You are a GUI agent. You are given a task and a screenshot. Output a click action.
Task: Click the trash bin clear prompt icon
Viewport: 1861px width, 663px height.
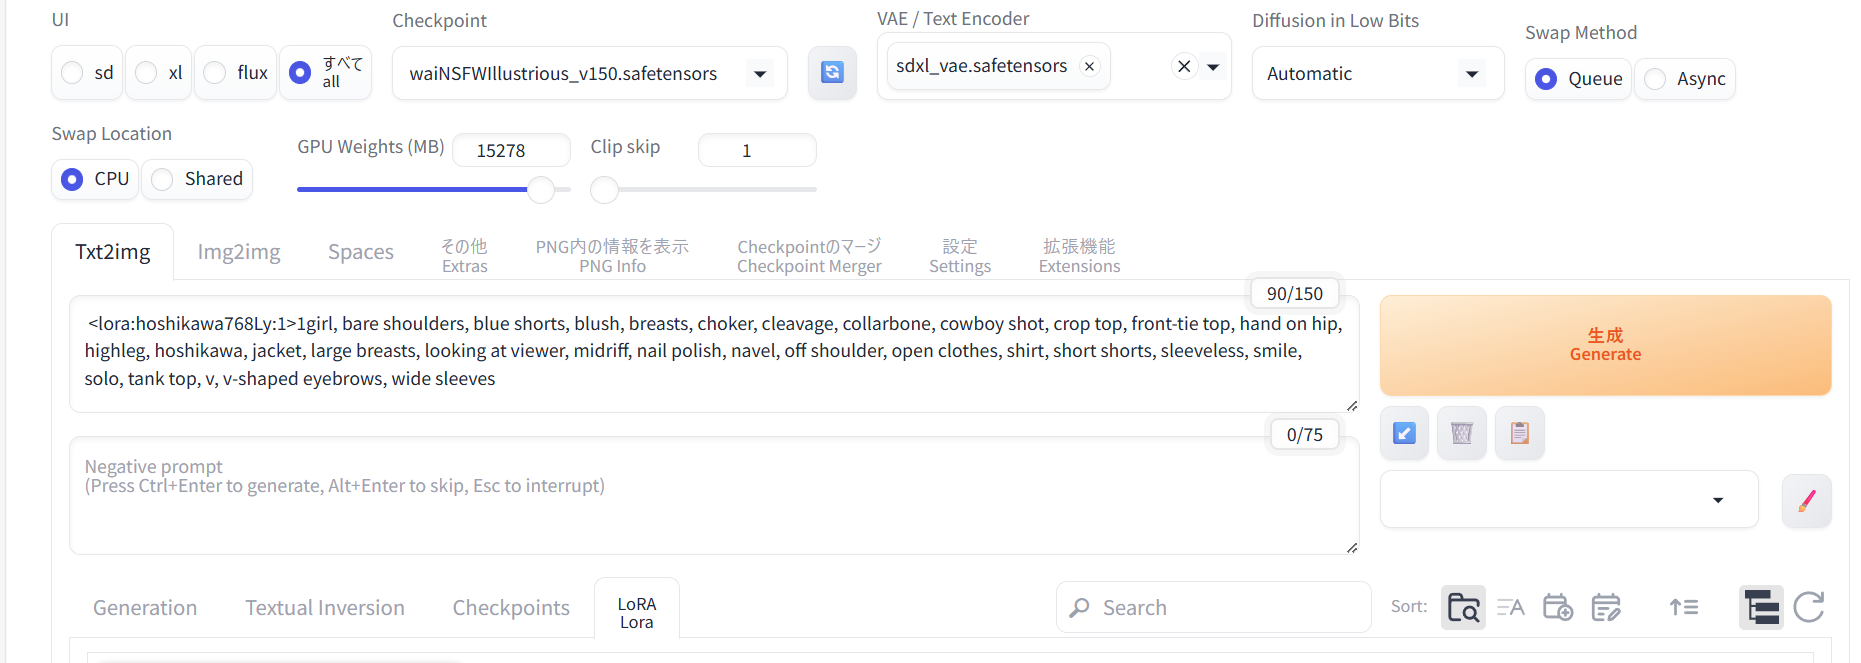click(x=1461, y=433)
